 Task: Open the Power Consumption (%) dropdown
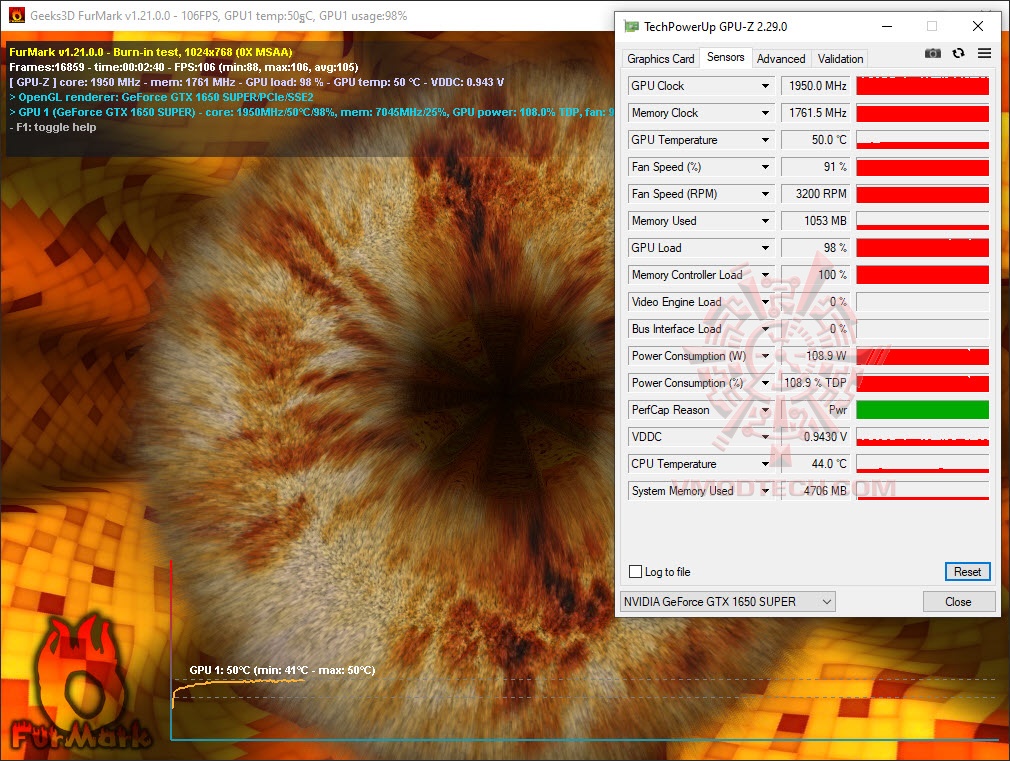pos(765,383)
